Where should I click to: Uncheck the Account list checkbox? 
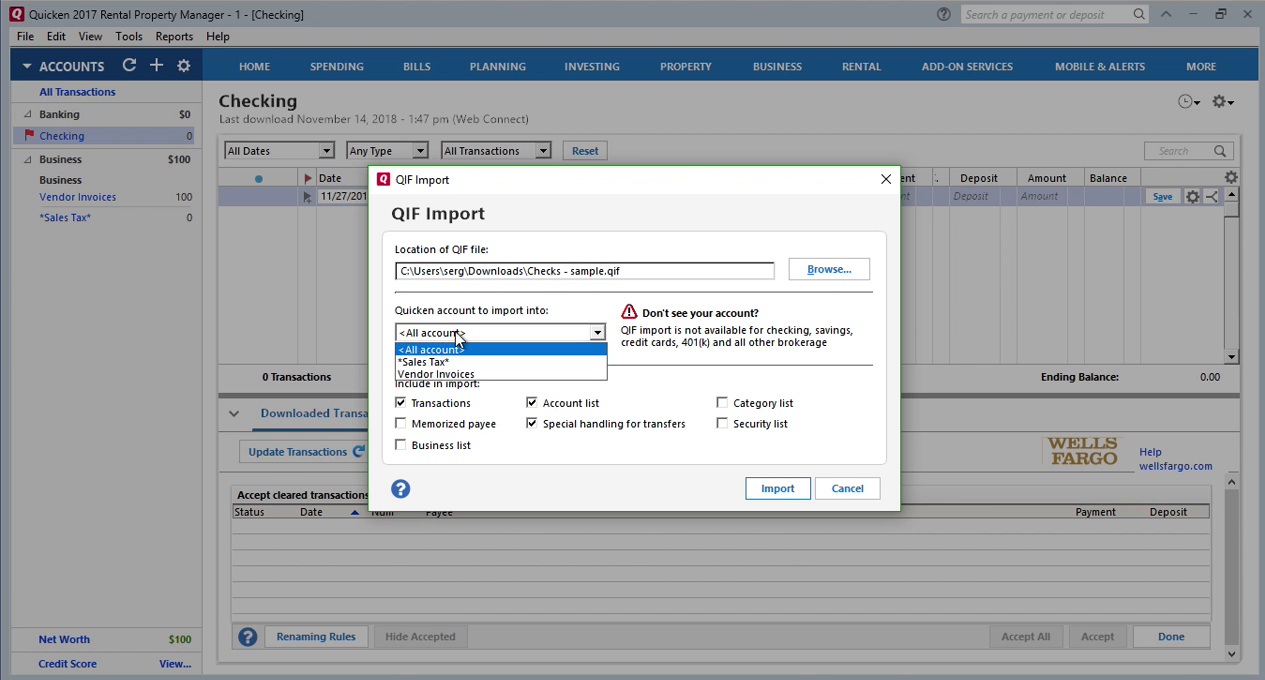pos(532,403)
